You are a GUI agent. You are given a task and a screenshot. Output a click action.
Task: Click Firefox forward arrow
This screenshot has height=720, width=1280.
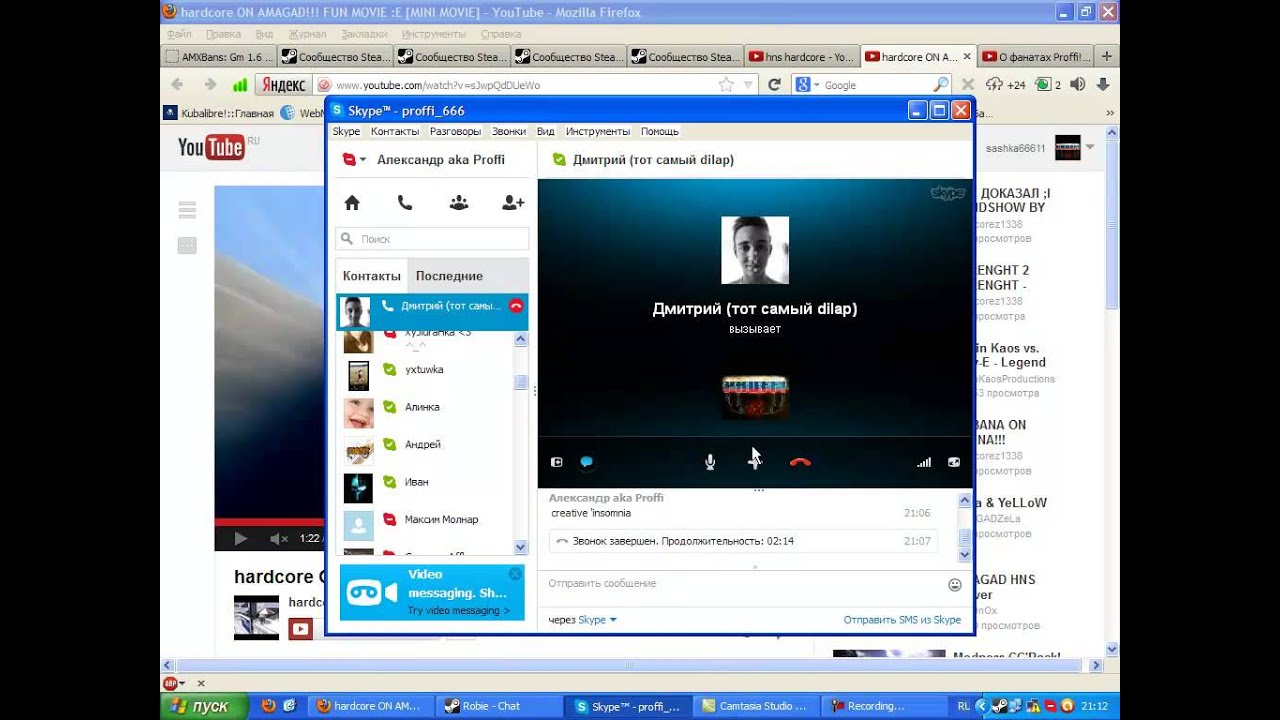210,85
